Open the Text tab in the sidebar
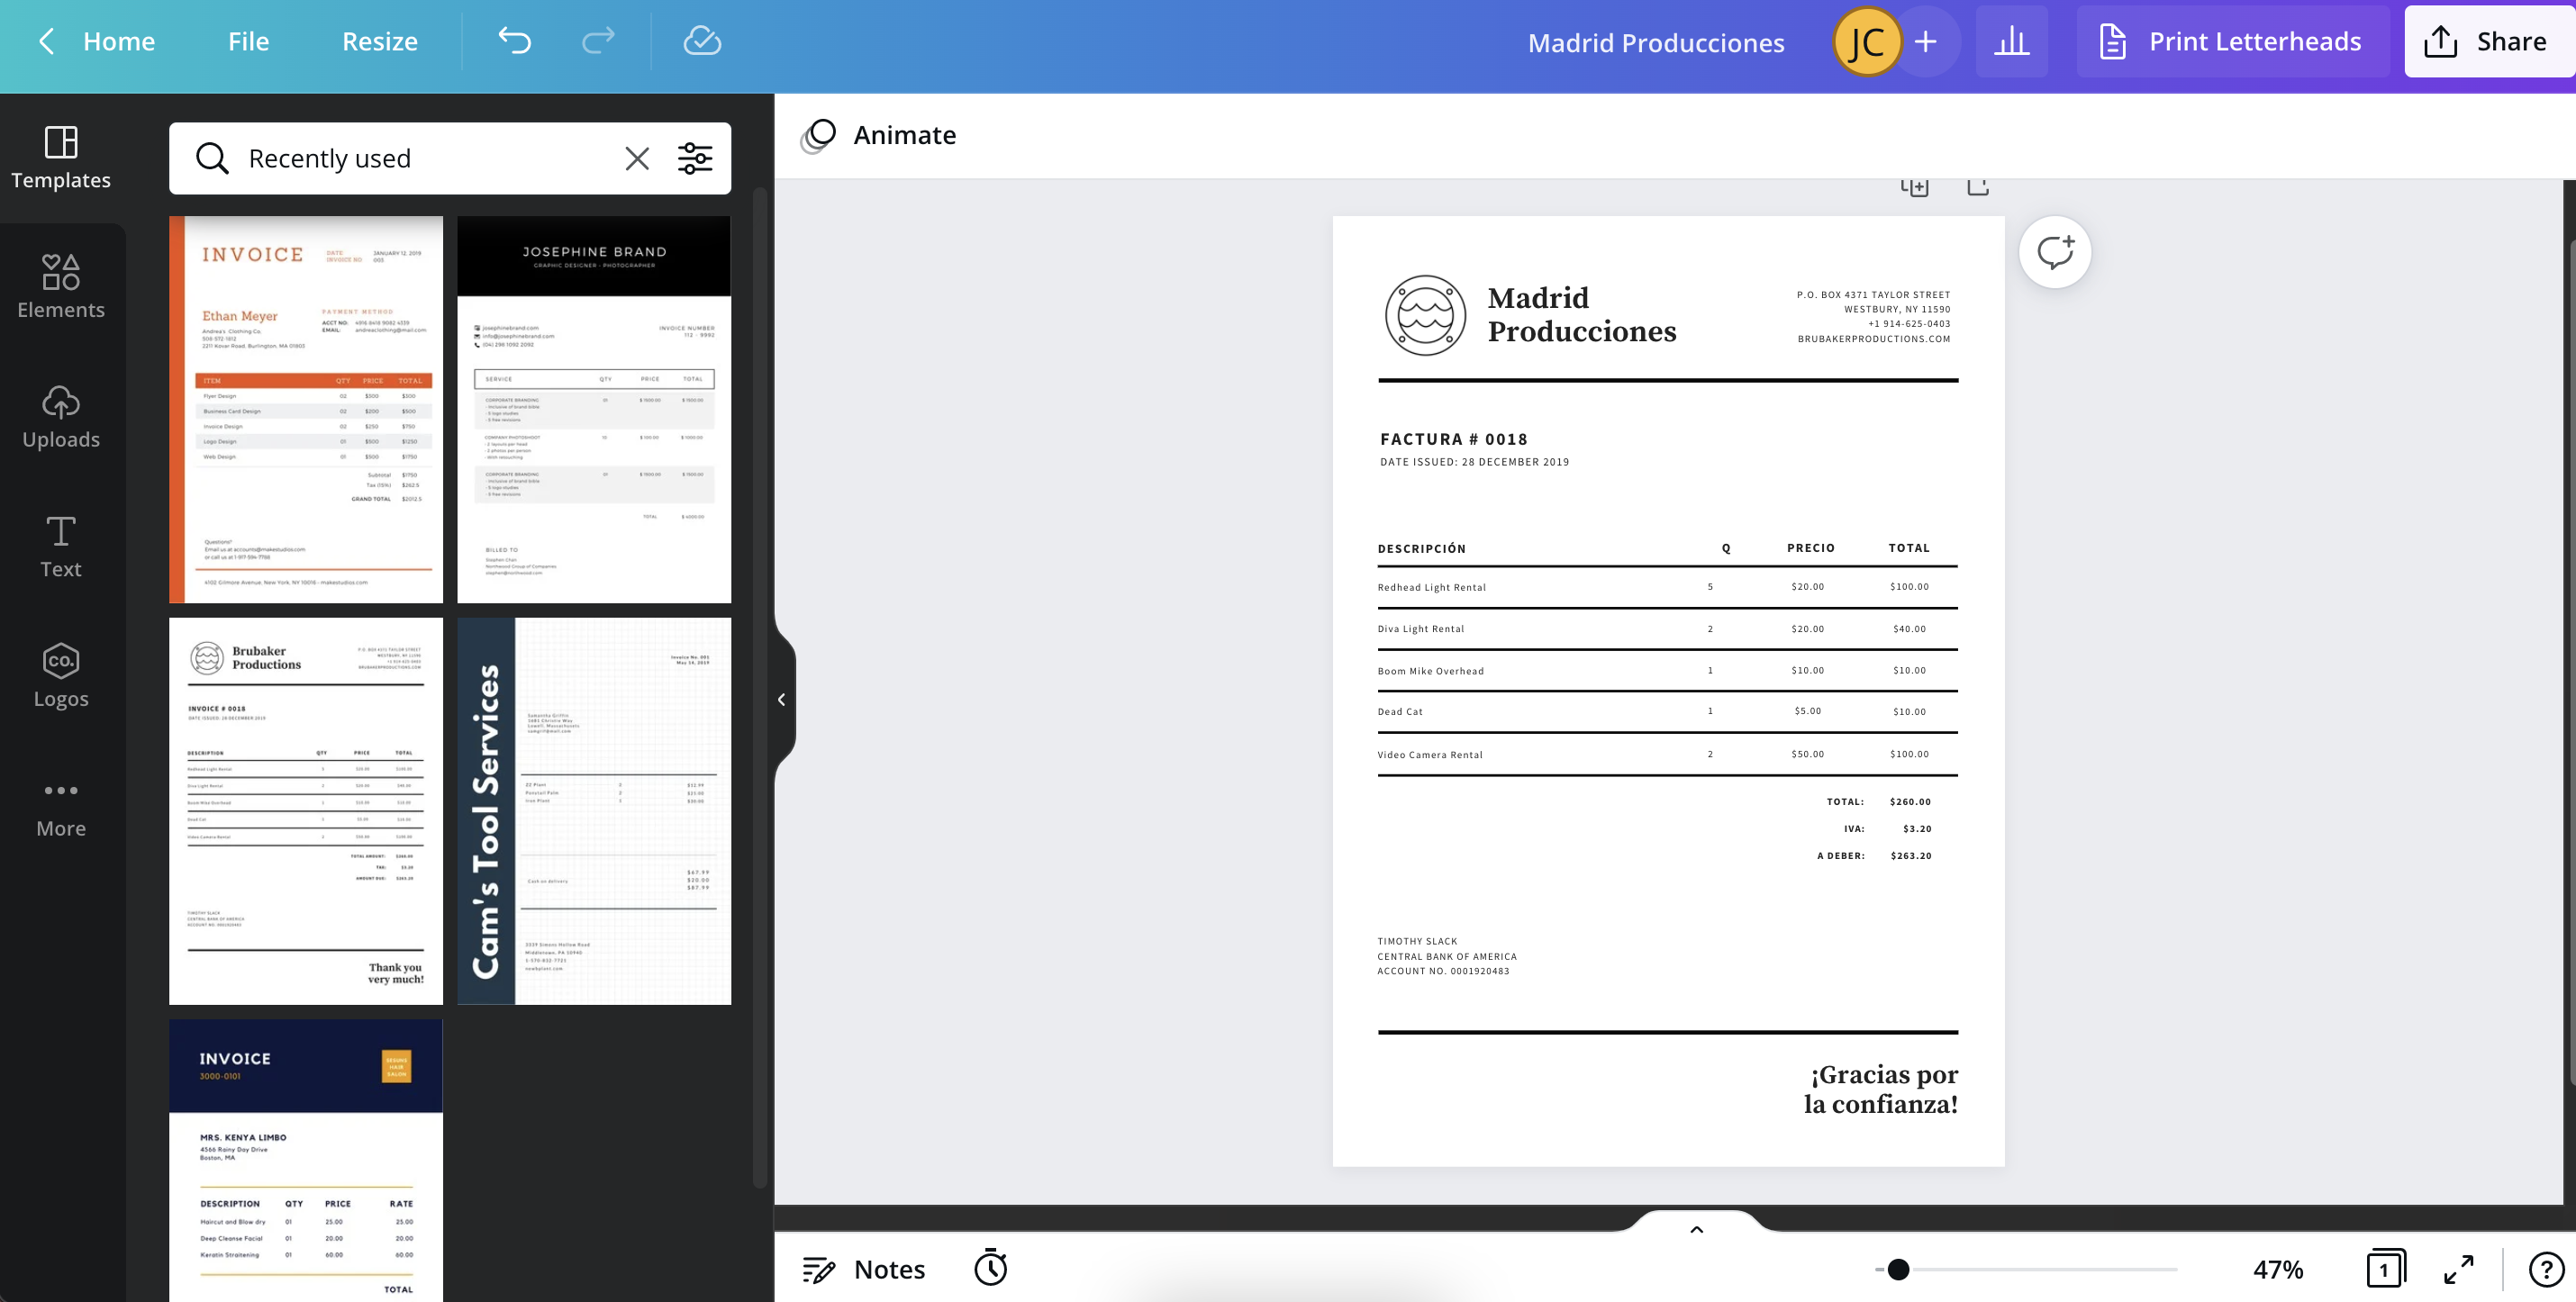The height and width of the screenshot is (1302, 2576). [61, 547]
